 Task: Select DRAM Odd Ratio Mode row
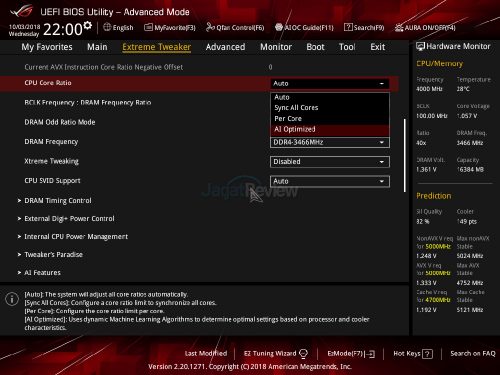click(60, 122)
